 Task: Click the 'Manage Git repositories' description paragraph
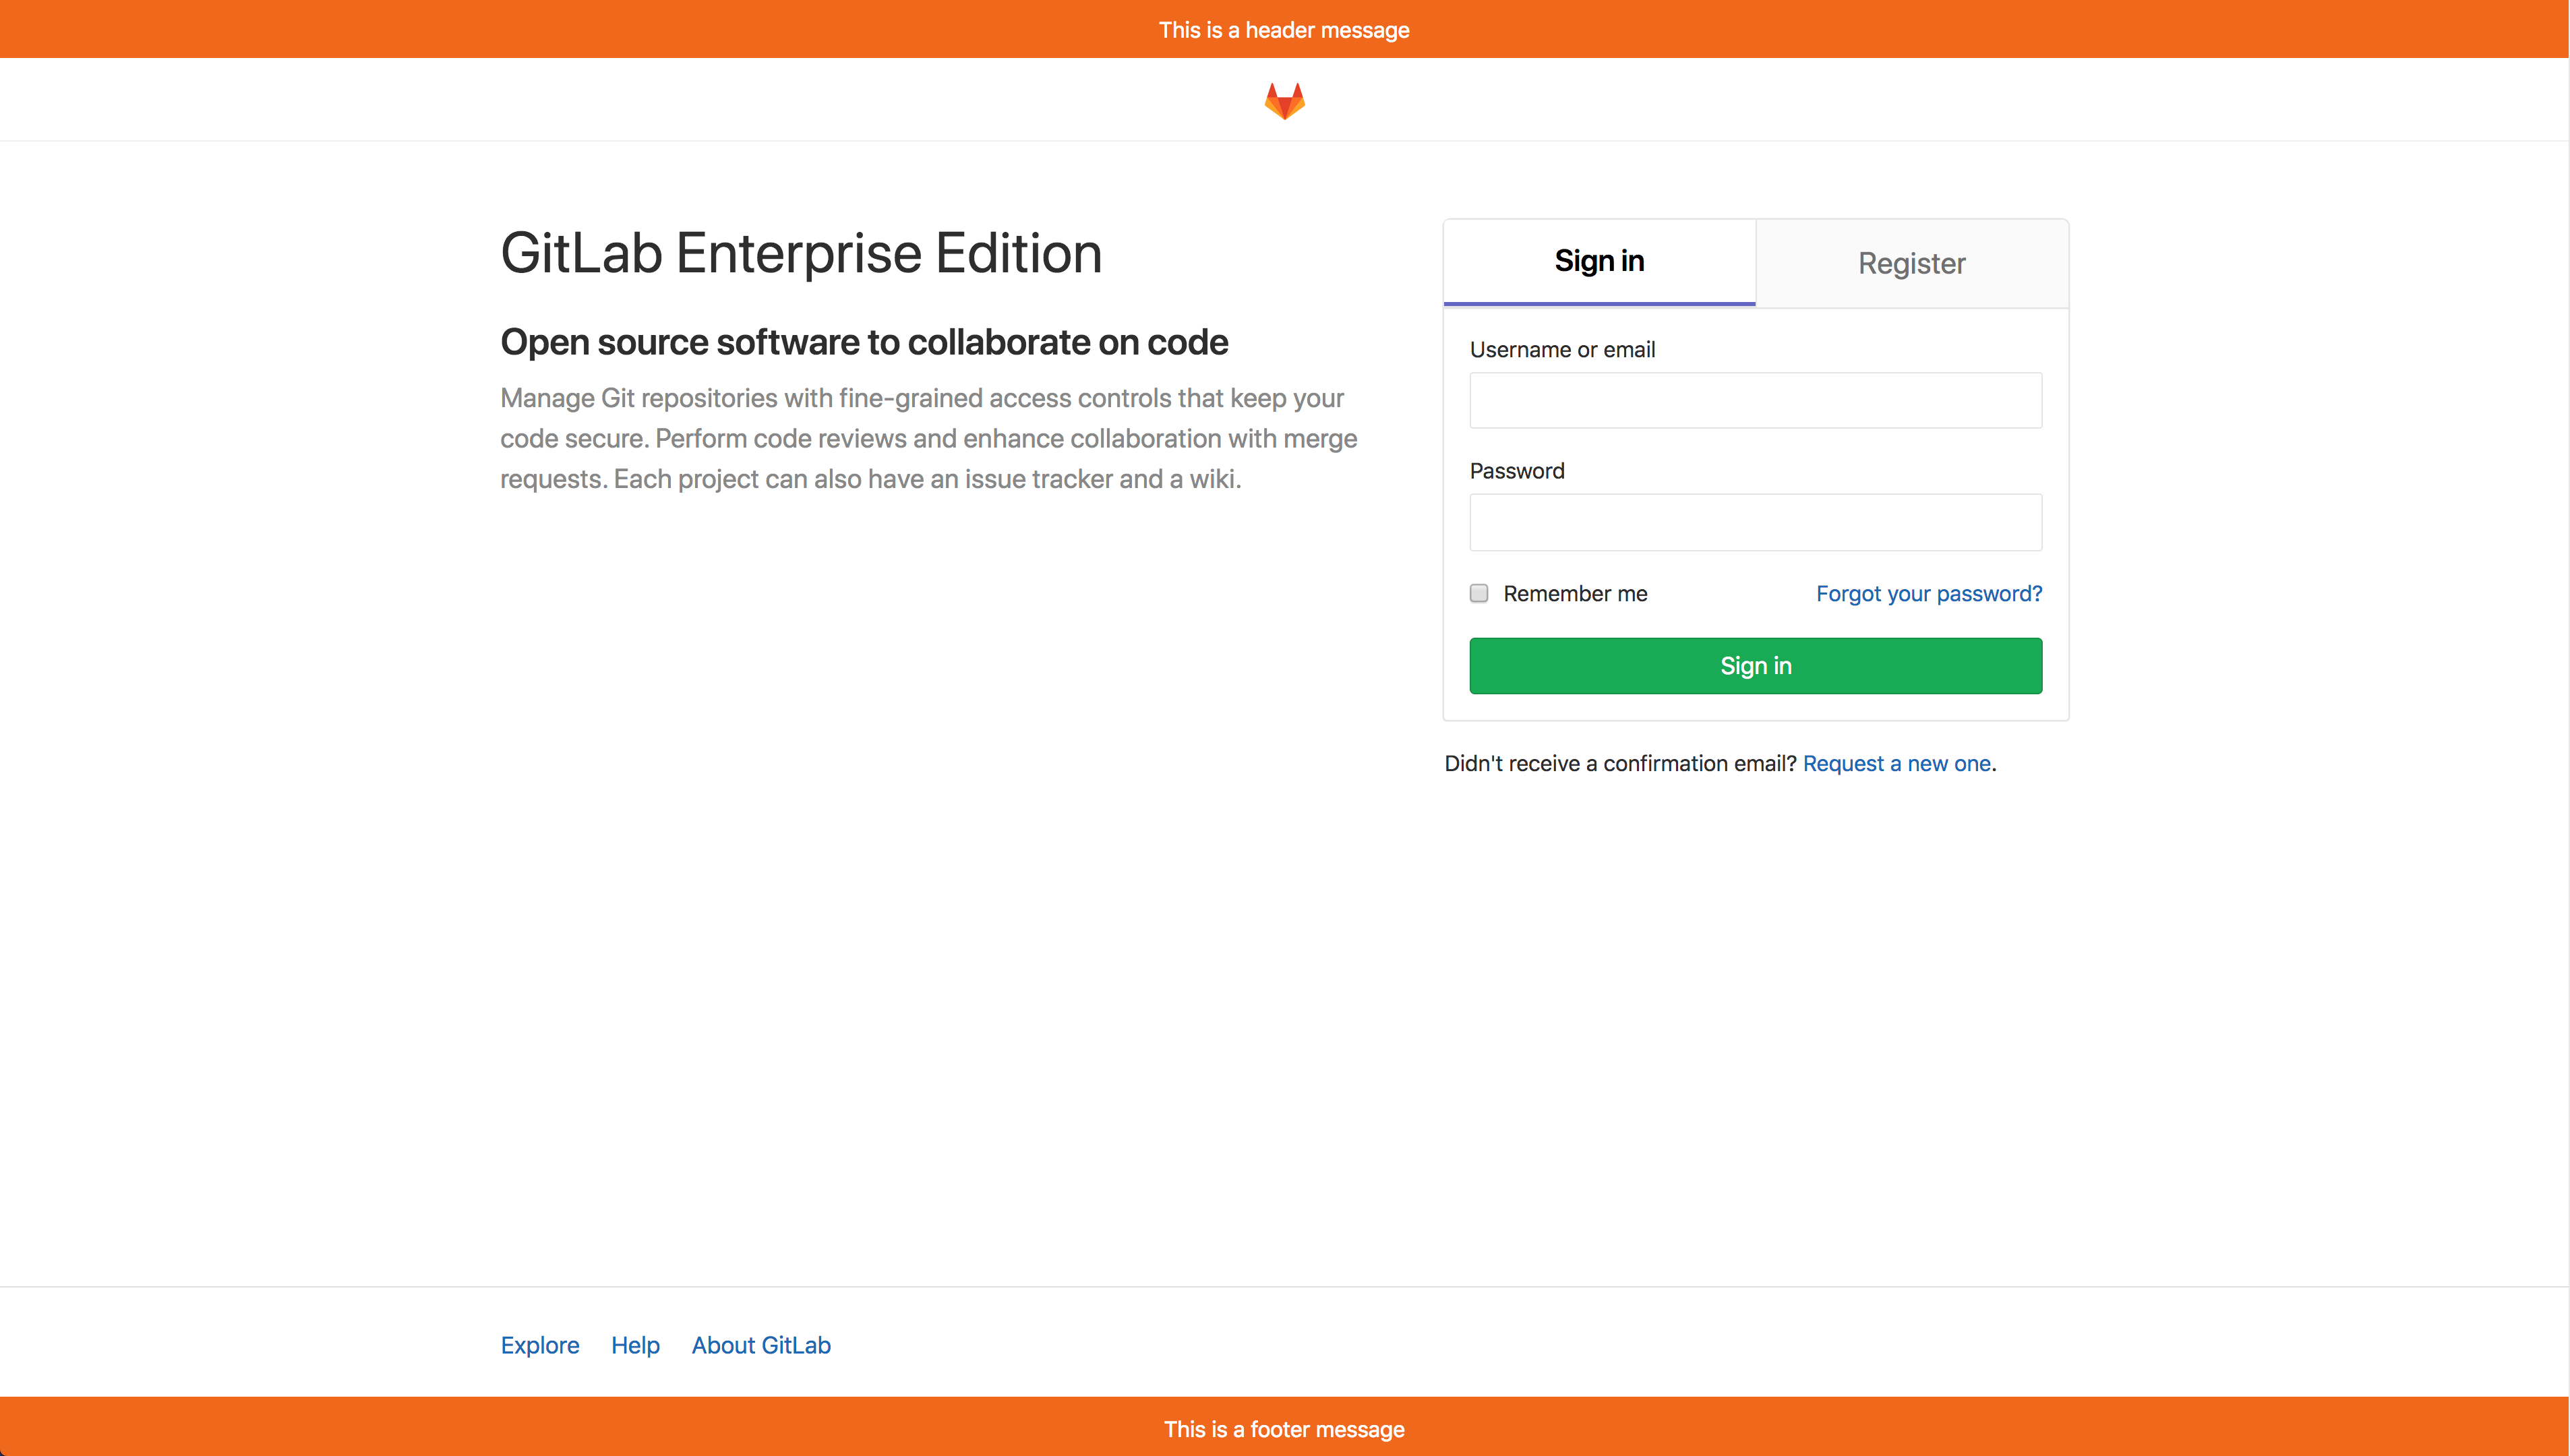[928, 438]
